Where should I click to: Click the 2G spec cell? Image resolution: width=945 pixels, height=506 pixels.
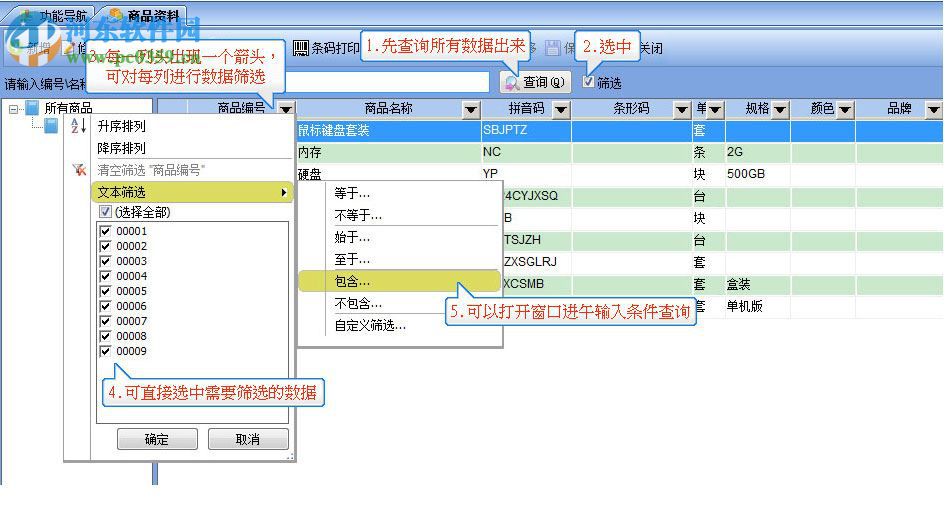point(758,152)
